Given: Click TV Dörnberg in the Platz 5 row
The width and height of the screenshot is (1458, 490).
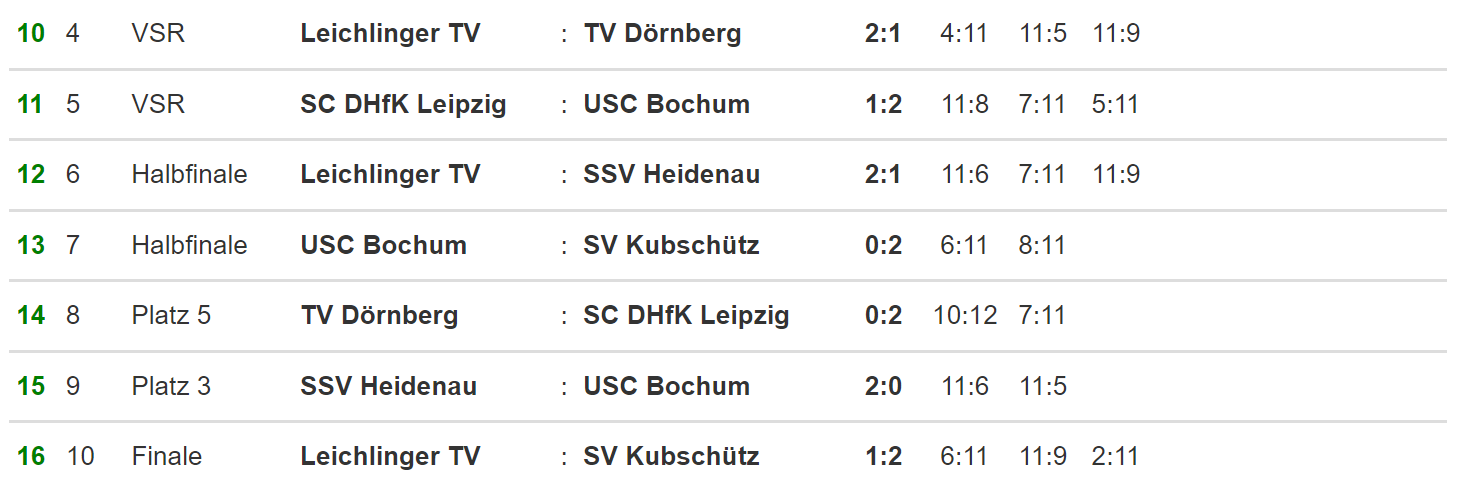Looking at the screenshot, I should 379,315.
